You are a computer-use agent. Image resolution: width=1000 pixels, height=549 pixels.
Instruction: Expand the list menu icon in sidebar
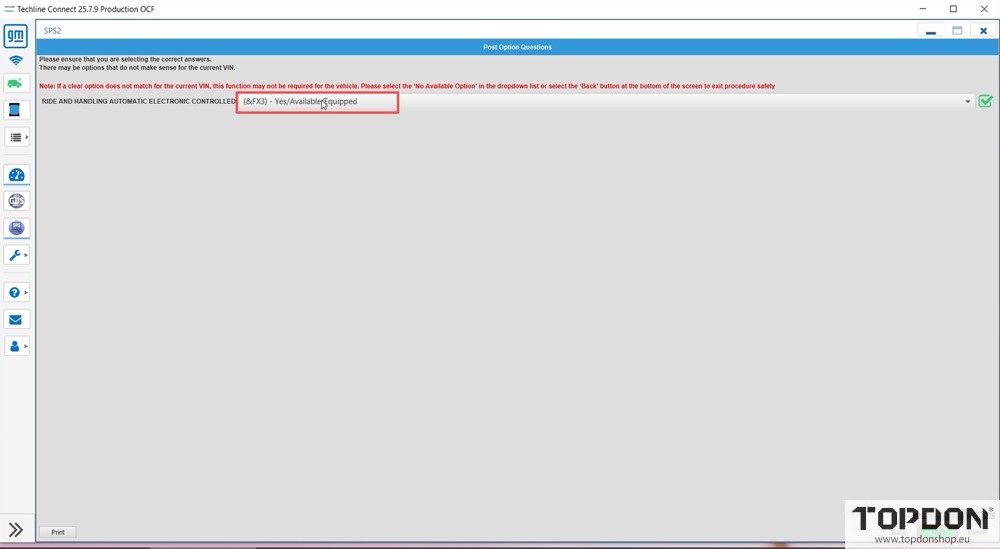(16, 137)
